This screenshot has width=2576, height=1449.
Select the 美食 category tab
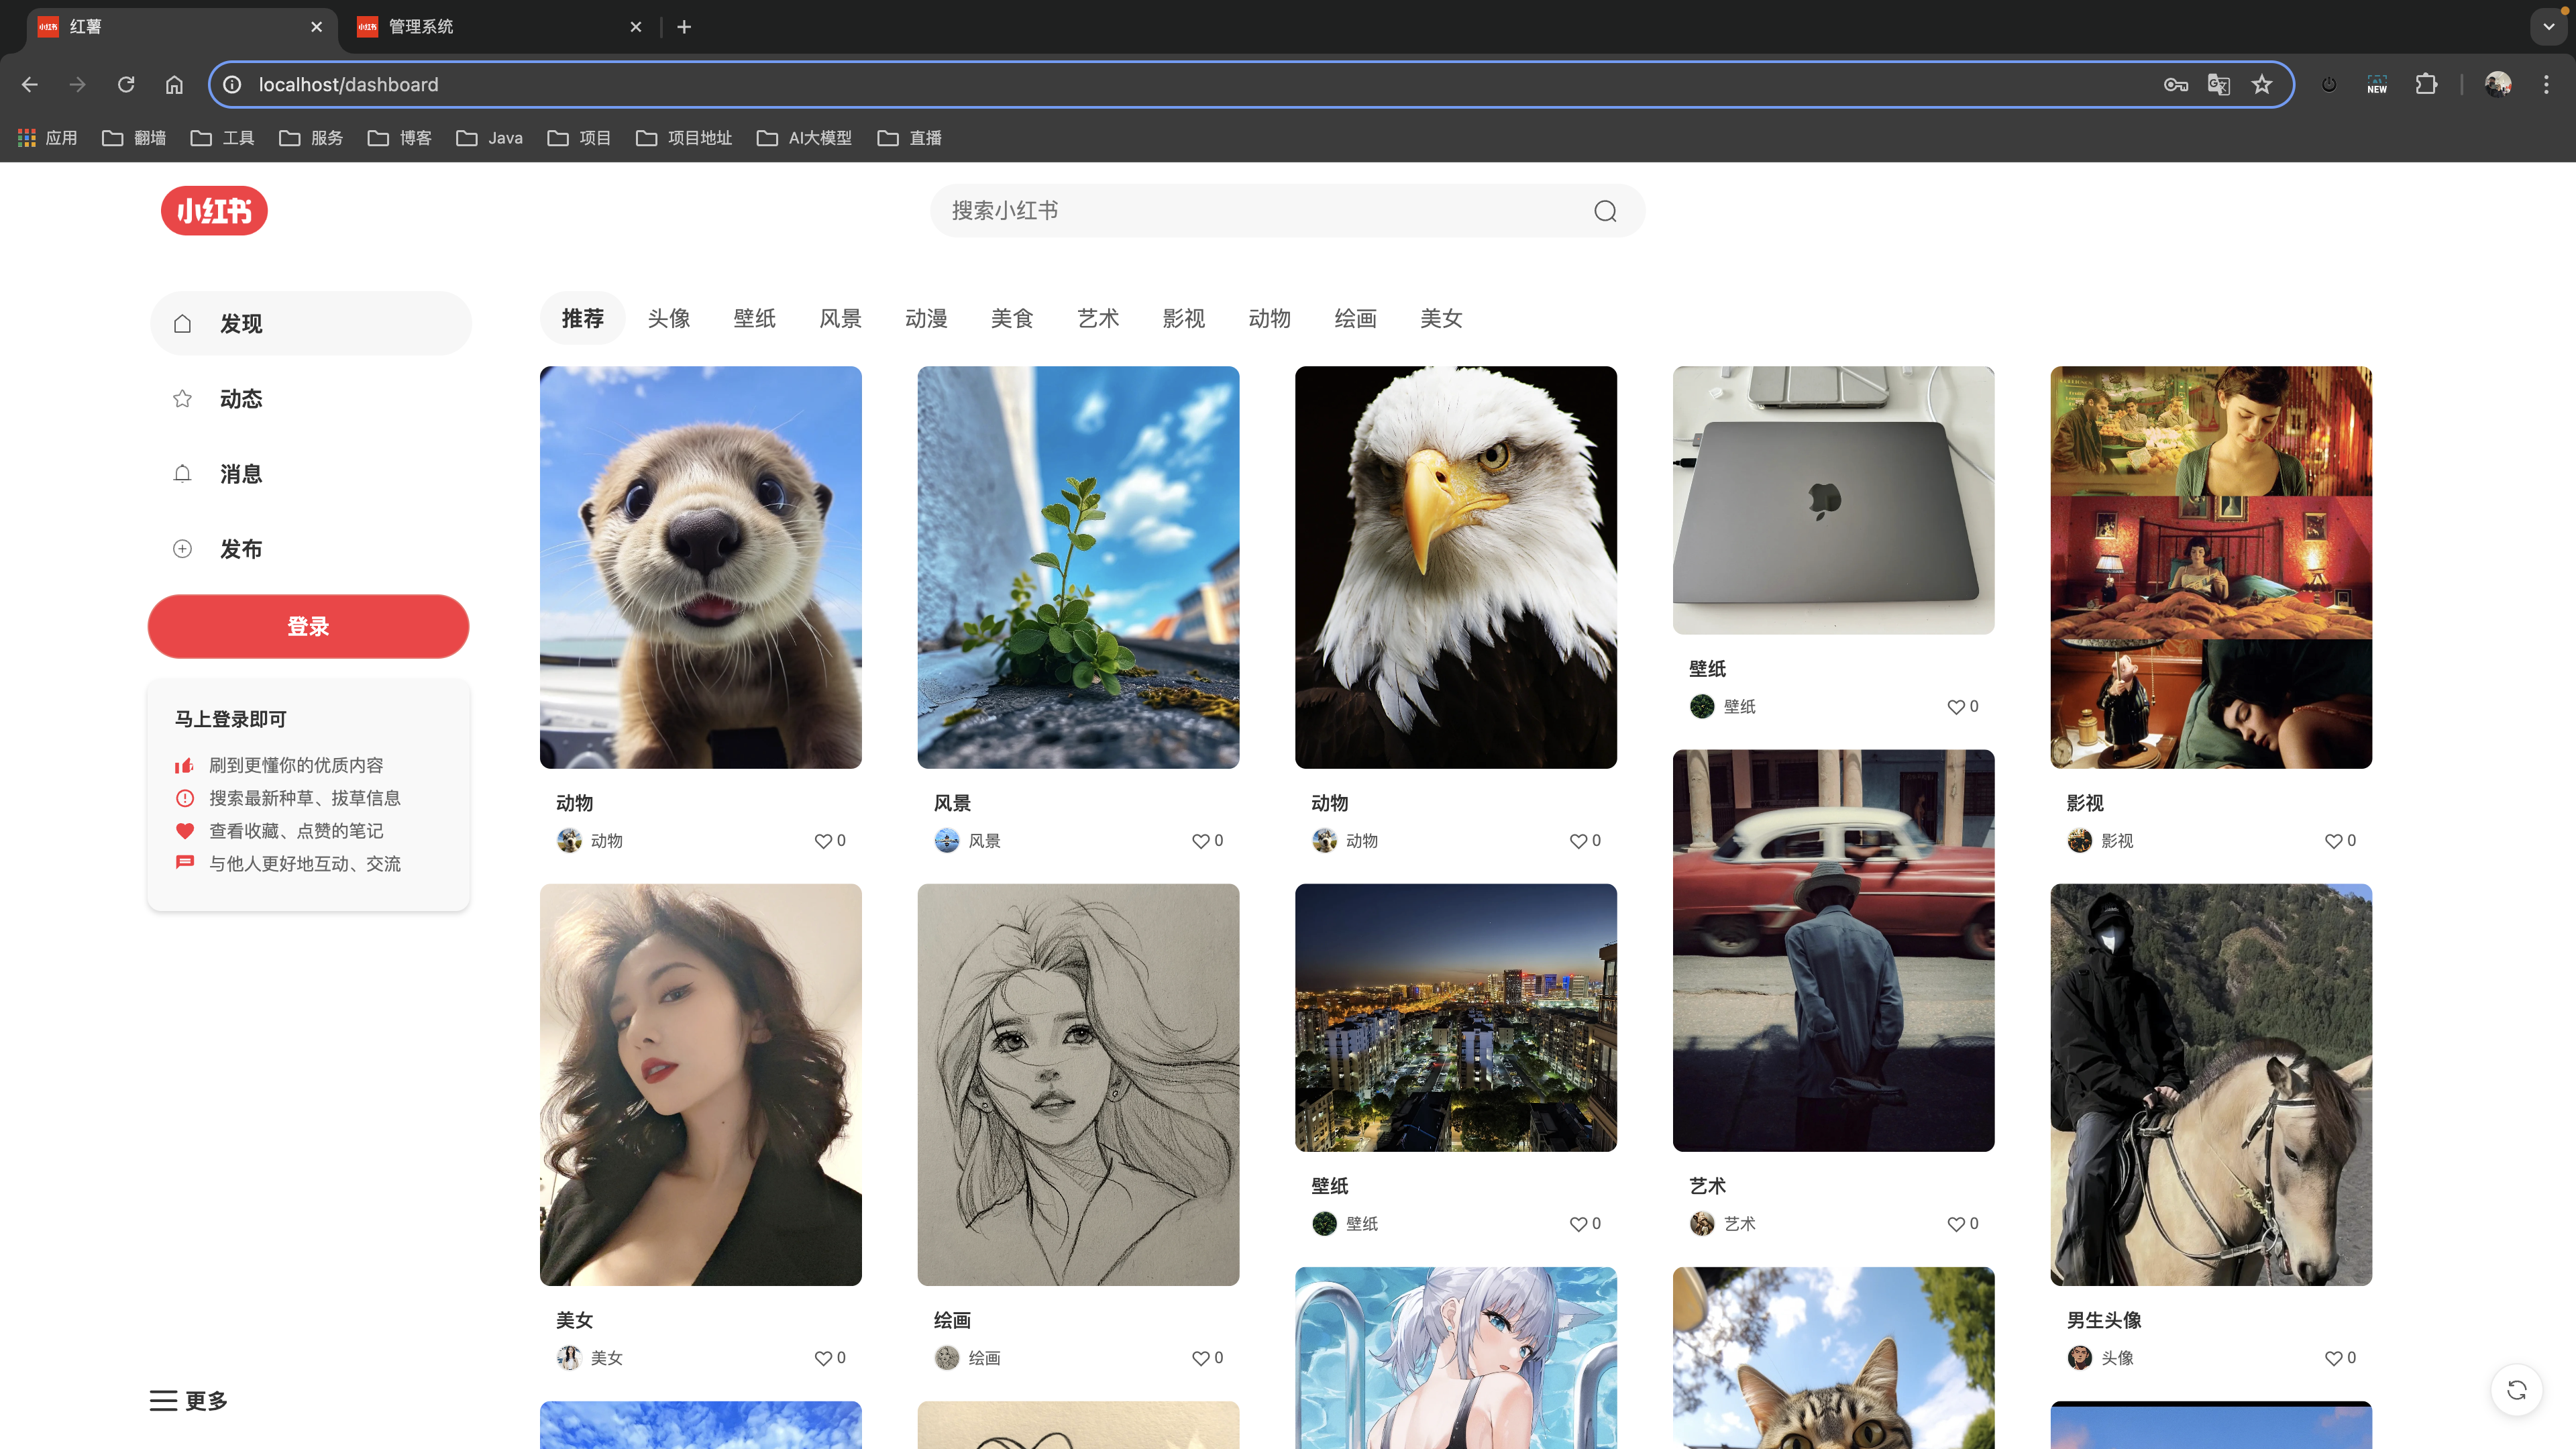1012,319
